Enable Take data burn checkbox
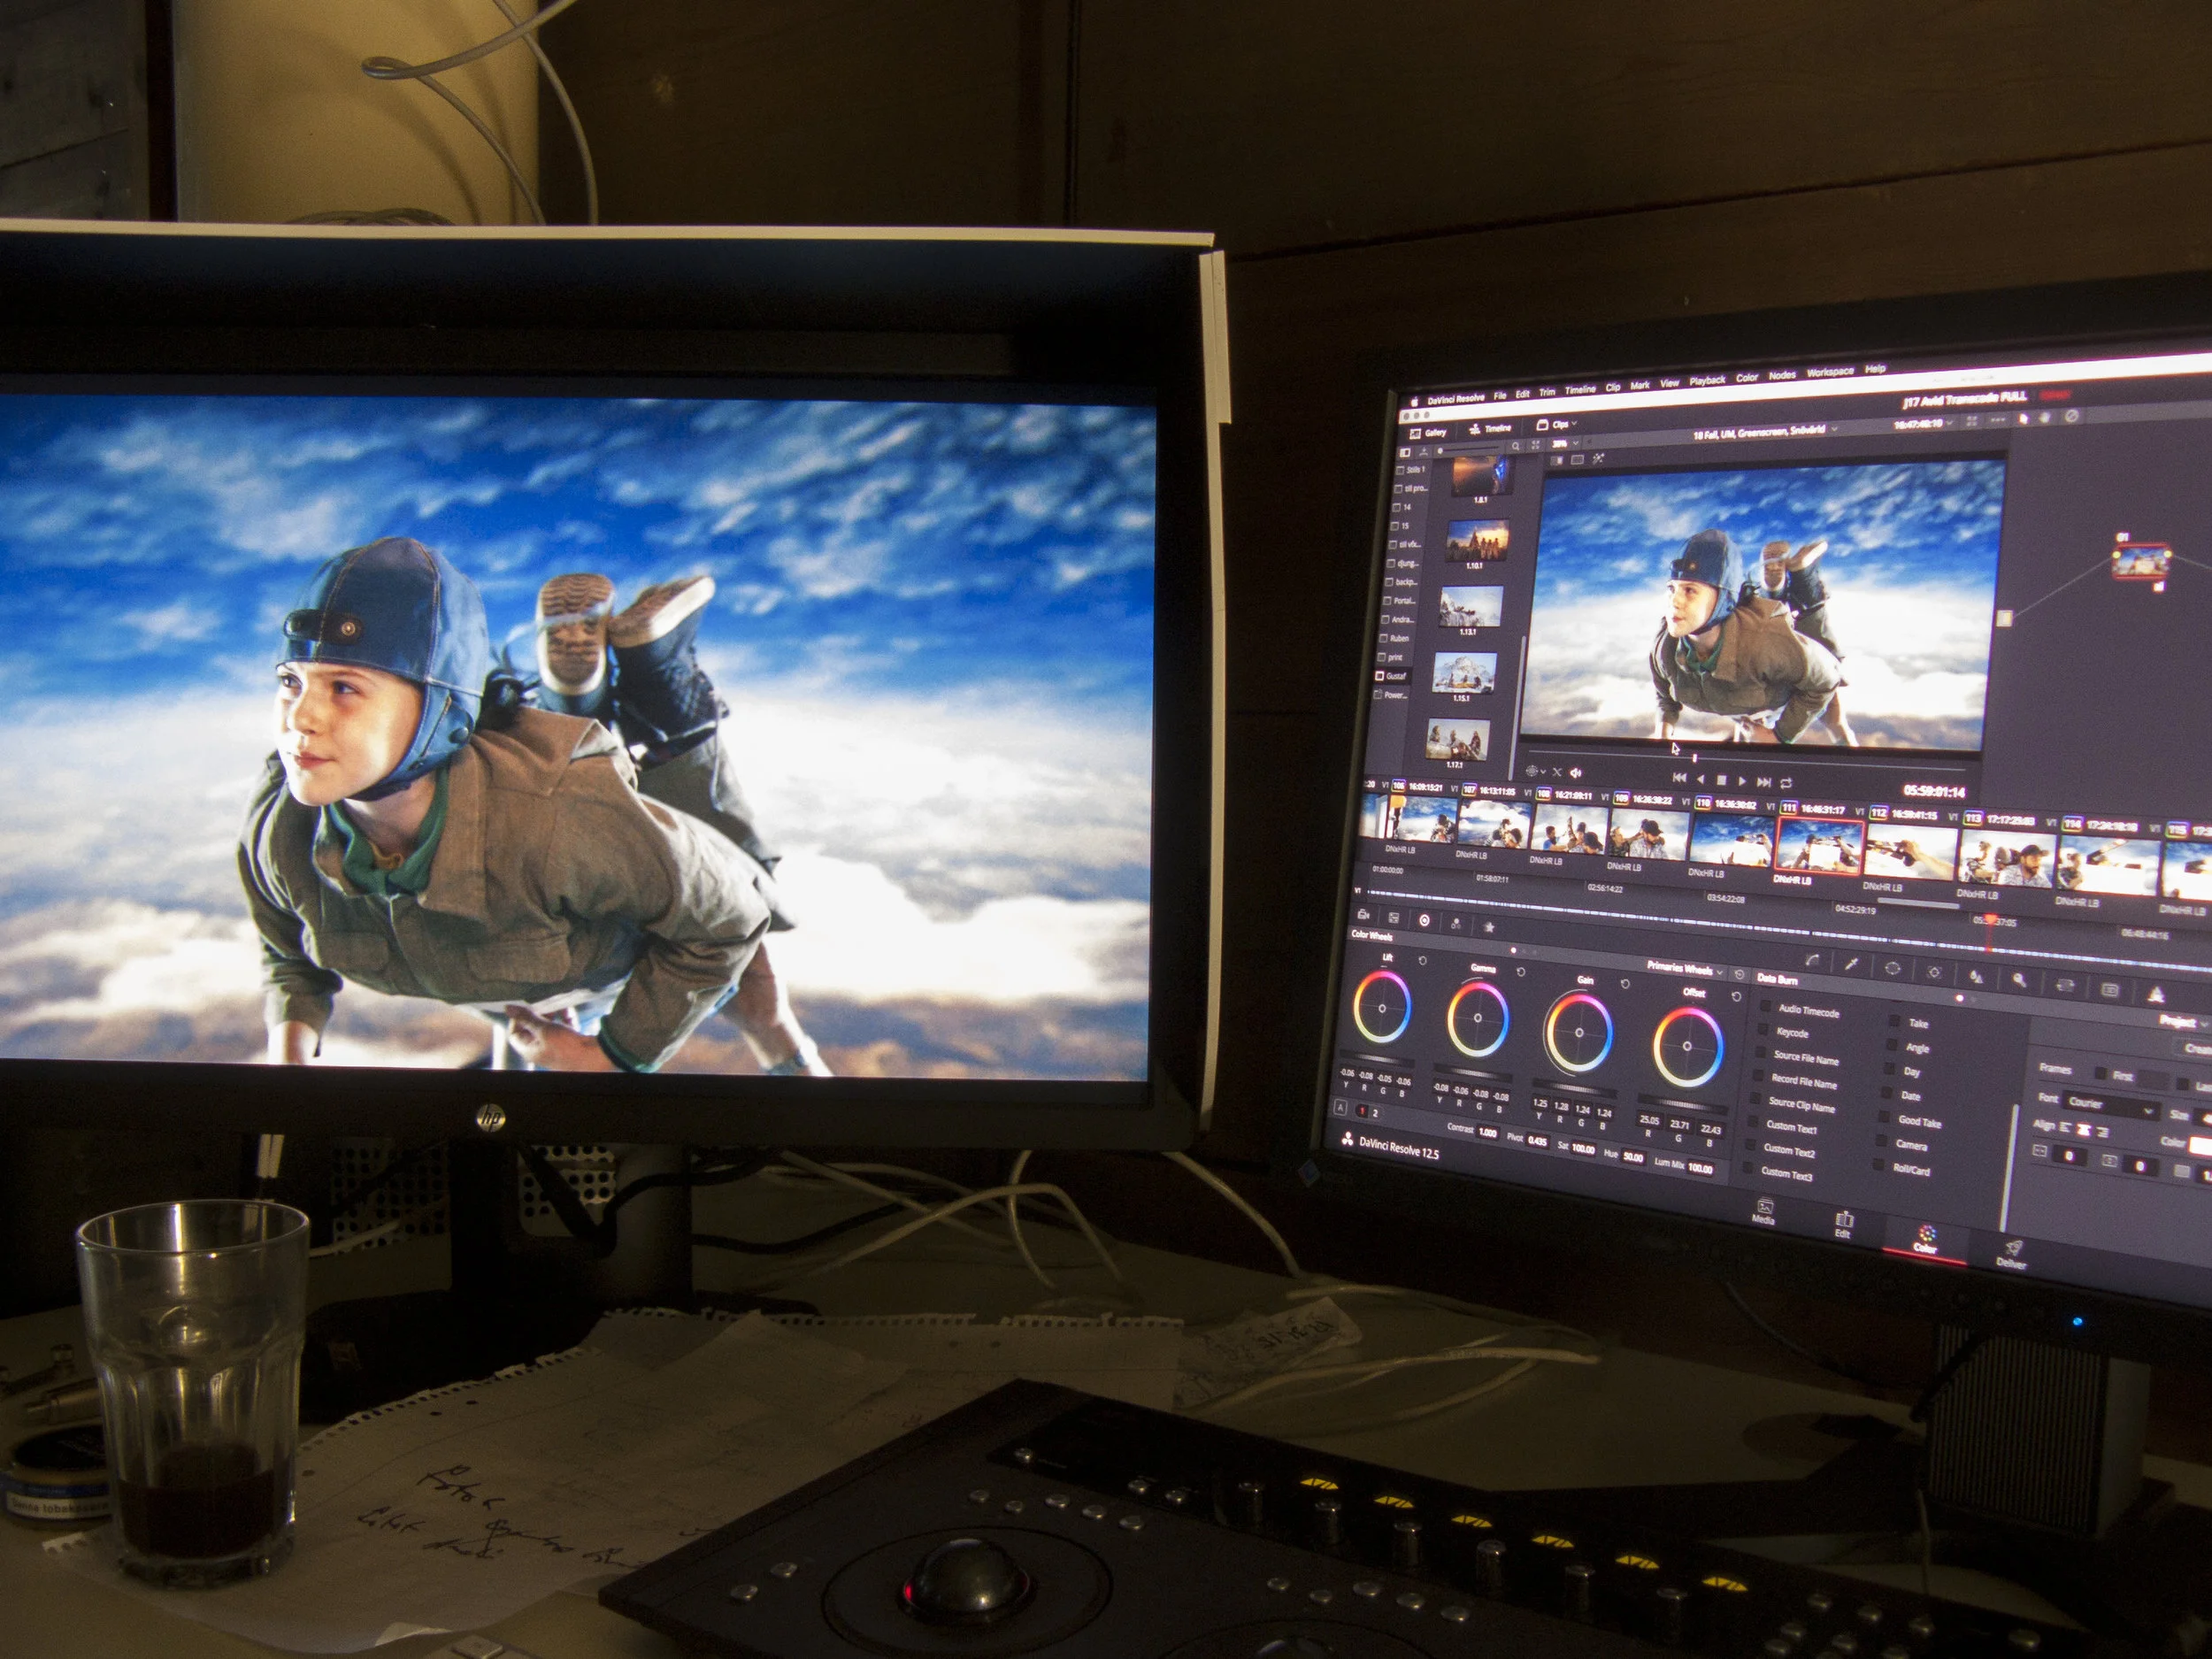The height and width of the screenshot is (1659, 2212). click(1894, 1021)
